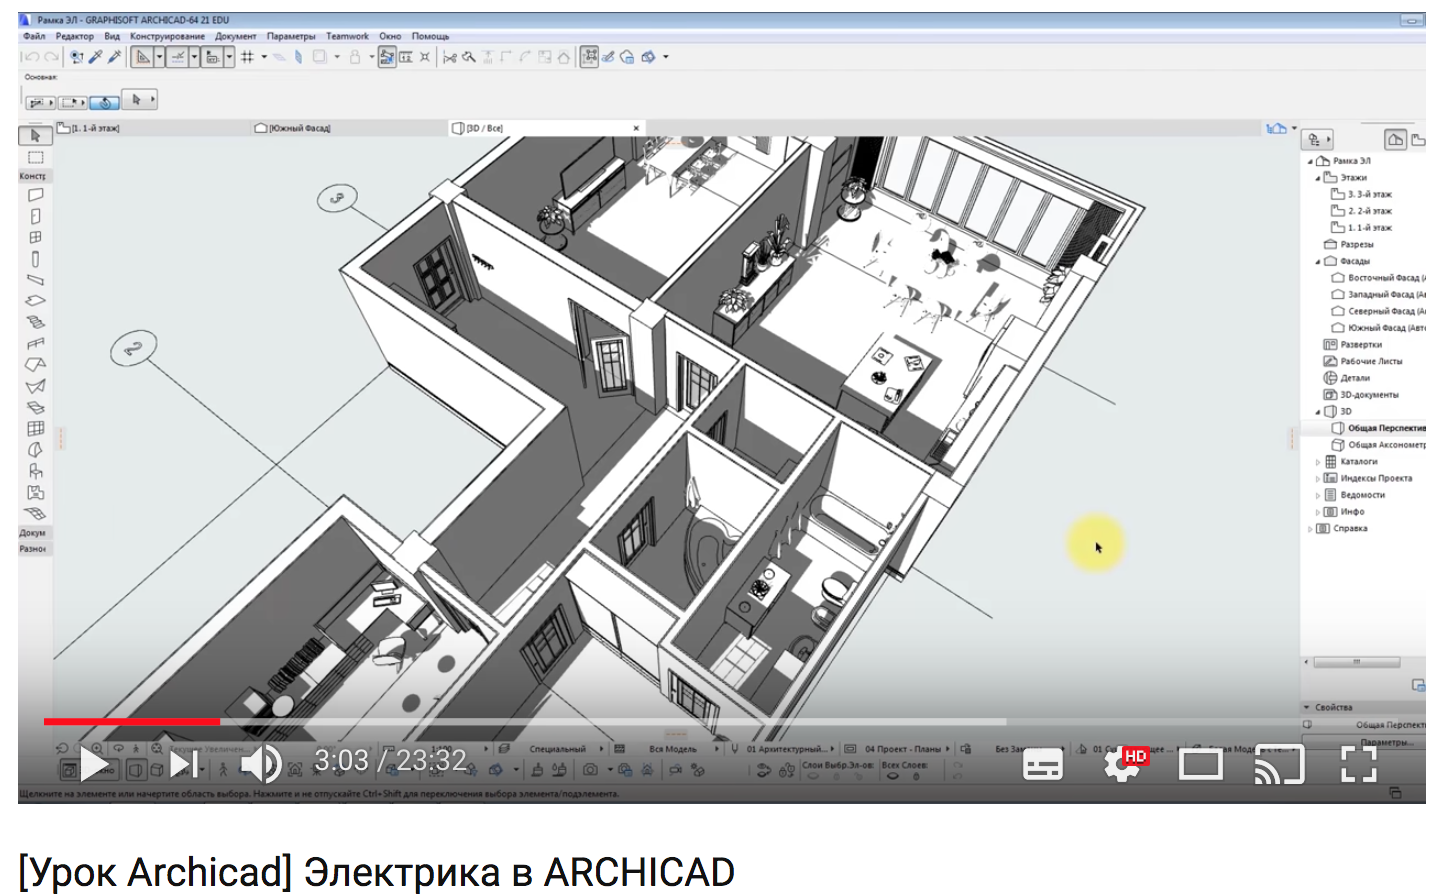Image resolution: width=1440 pixels, height=894 pixels.
Task: Select the Window tool in the toolbox
Action: [x=35, y=238]
